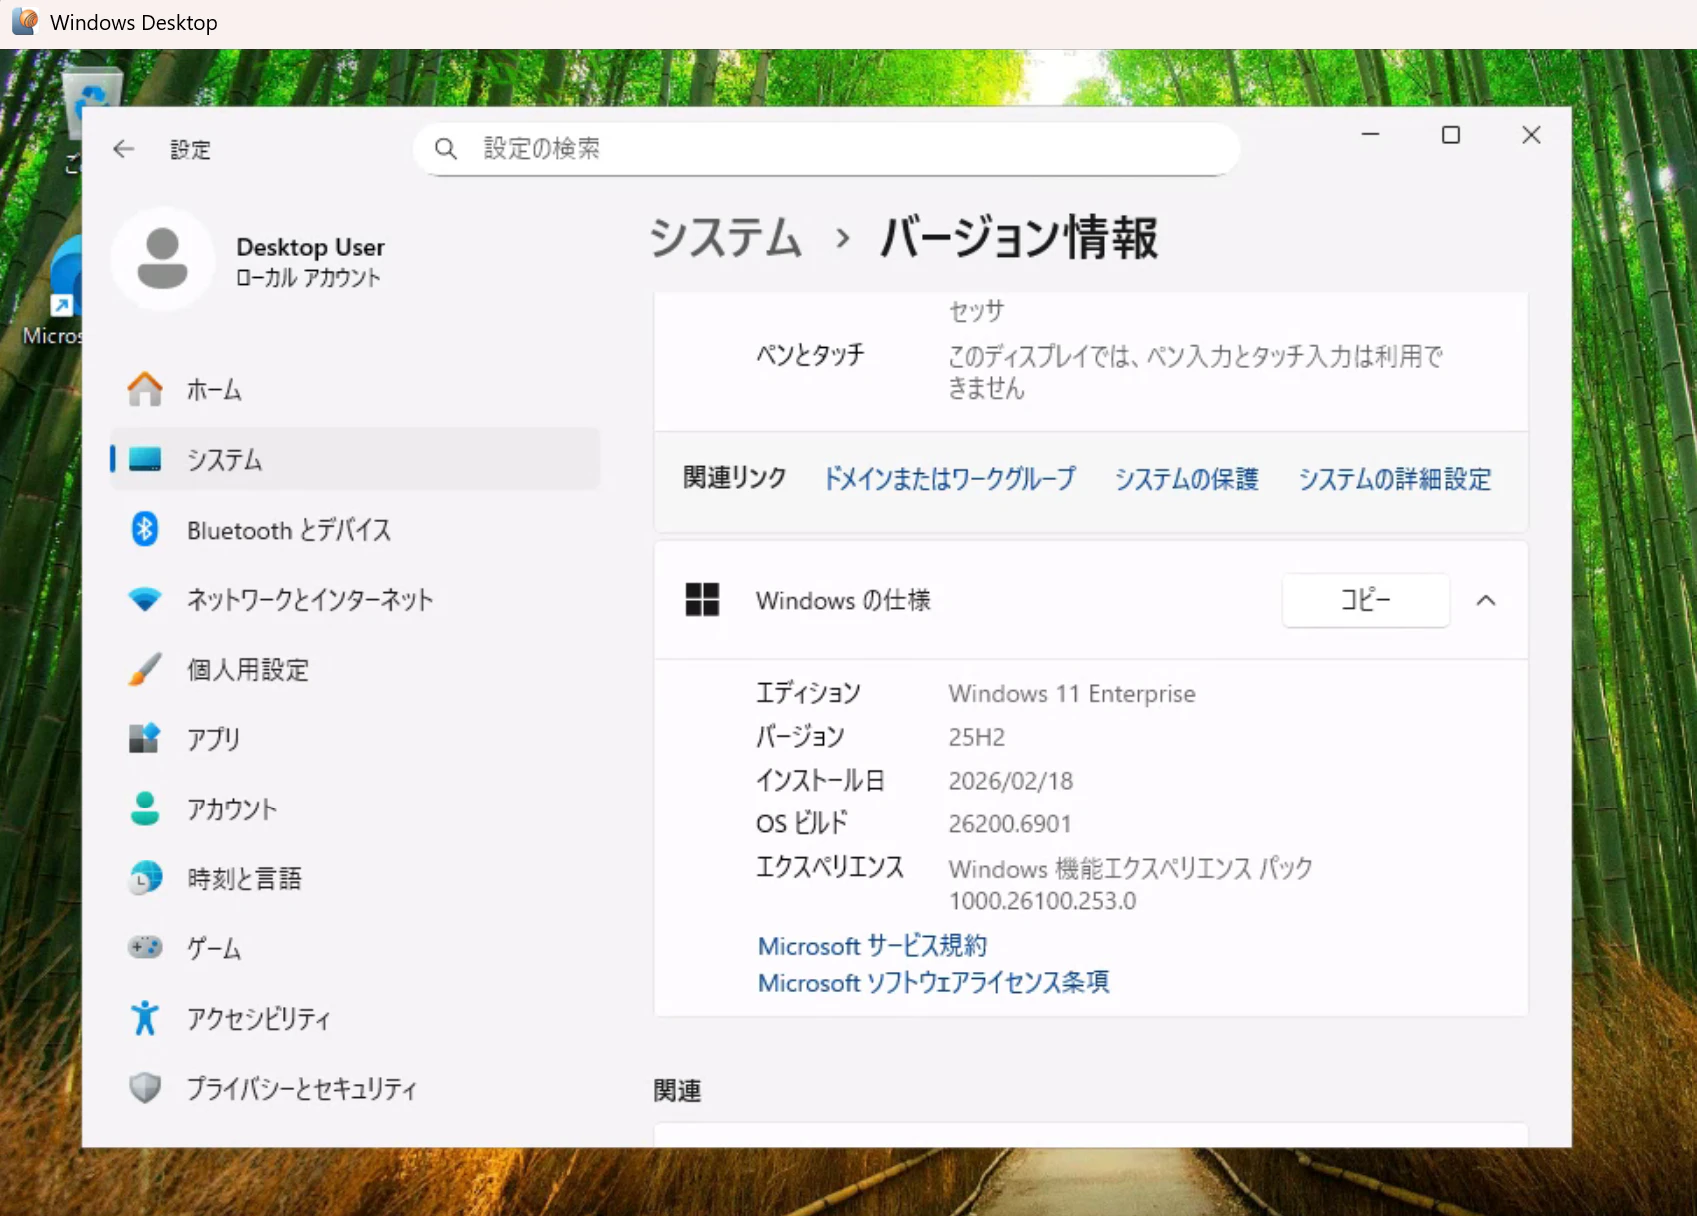Click the ゲーム controller icon
The width and height of the screenshot is (1697, 1216).
[145, 947]
